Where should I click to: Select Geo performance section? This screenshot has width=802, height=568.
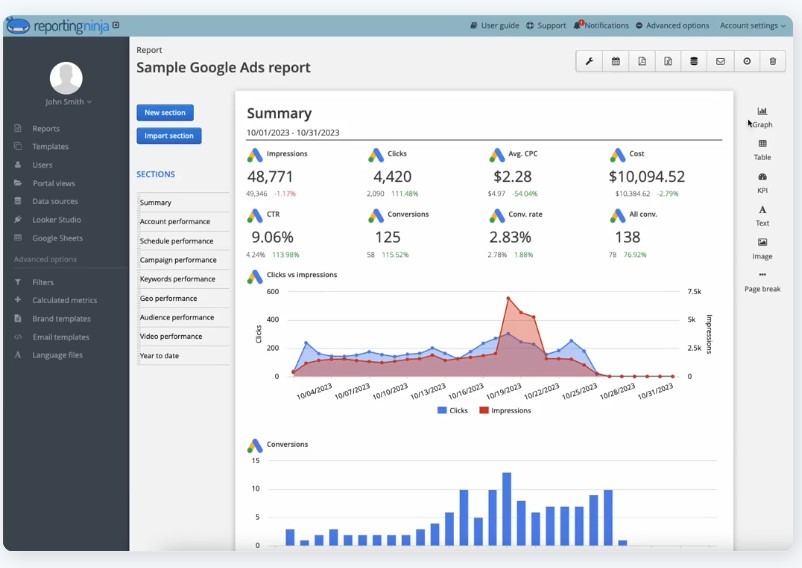pyautogui.click(x=184, y=298)
